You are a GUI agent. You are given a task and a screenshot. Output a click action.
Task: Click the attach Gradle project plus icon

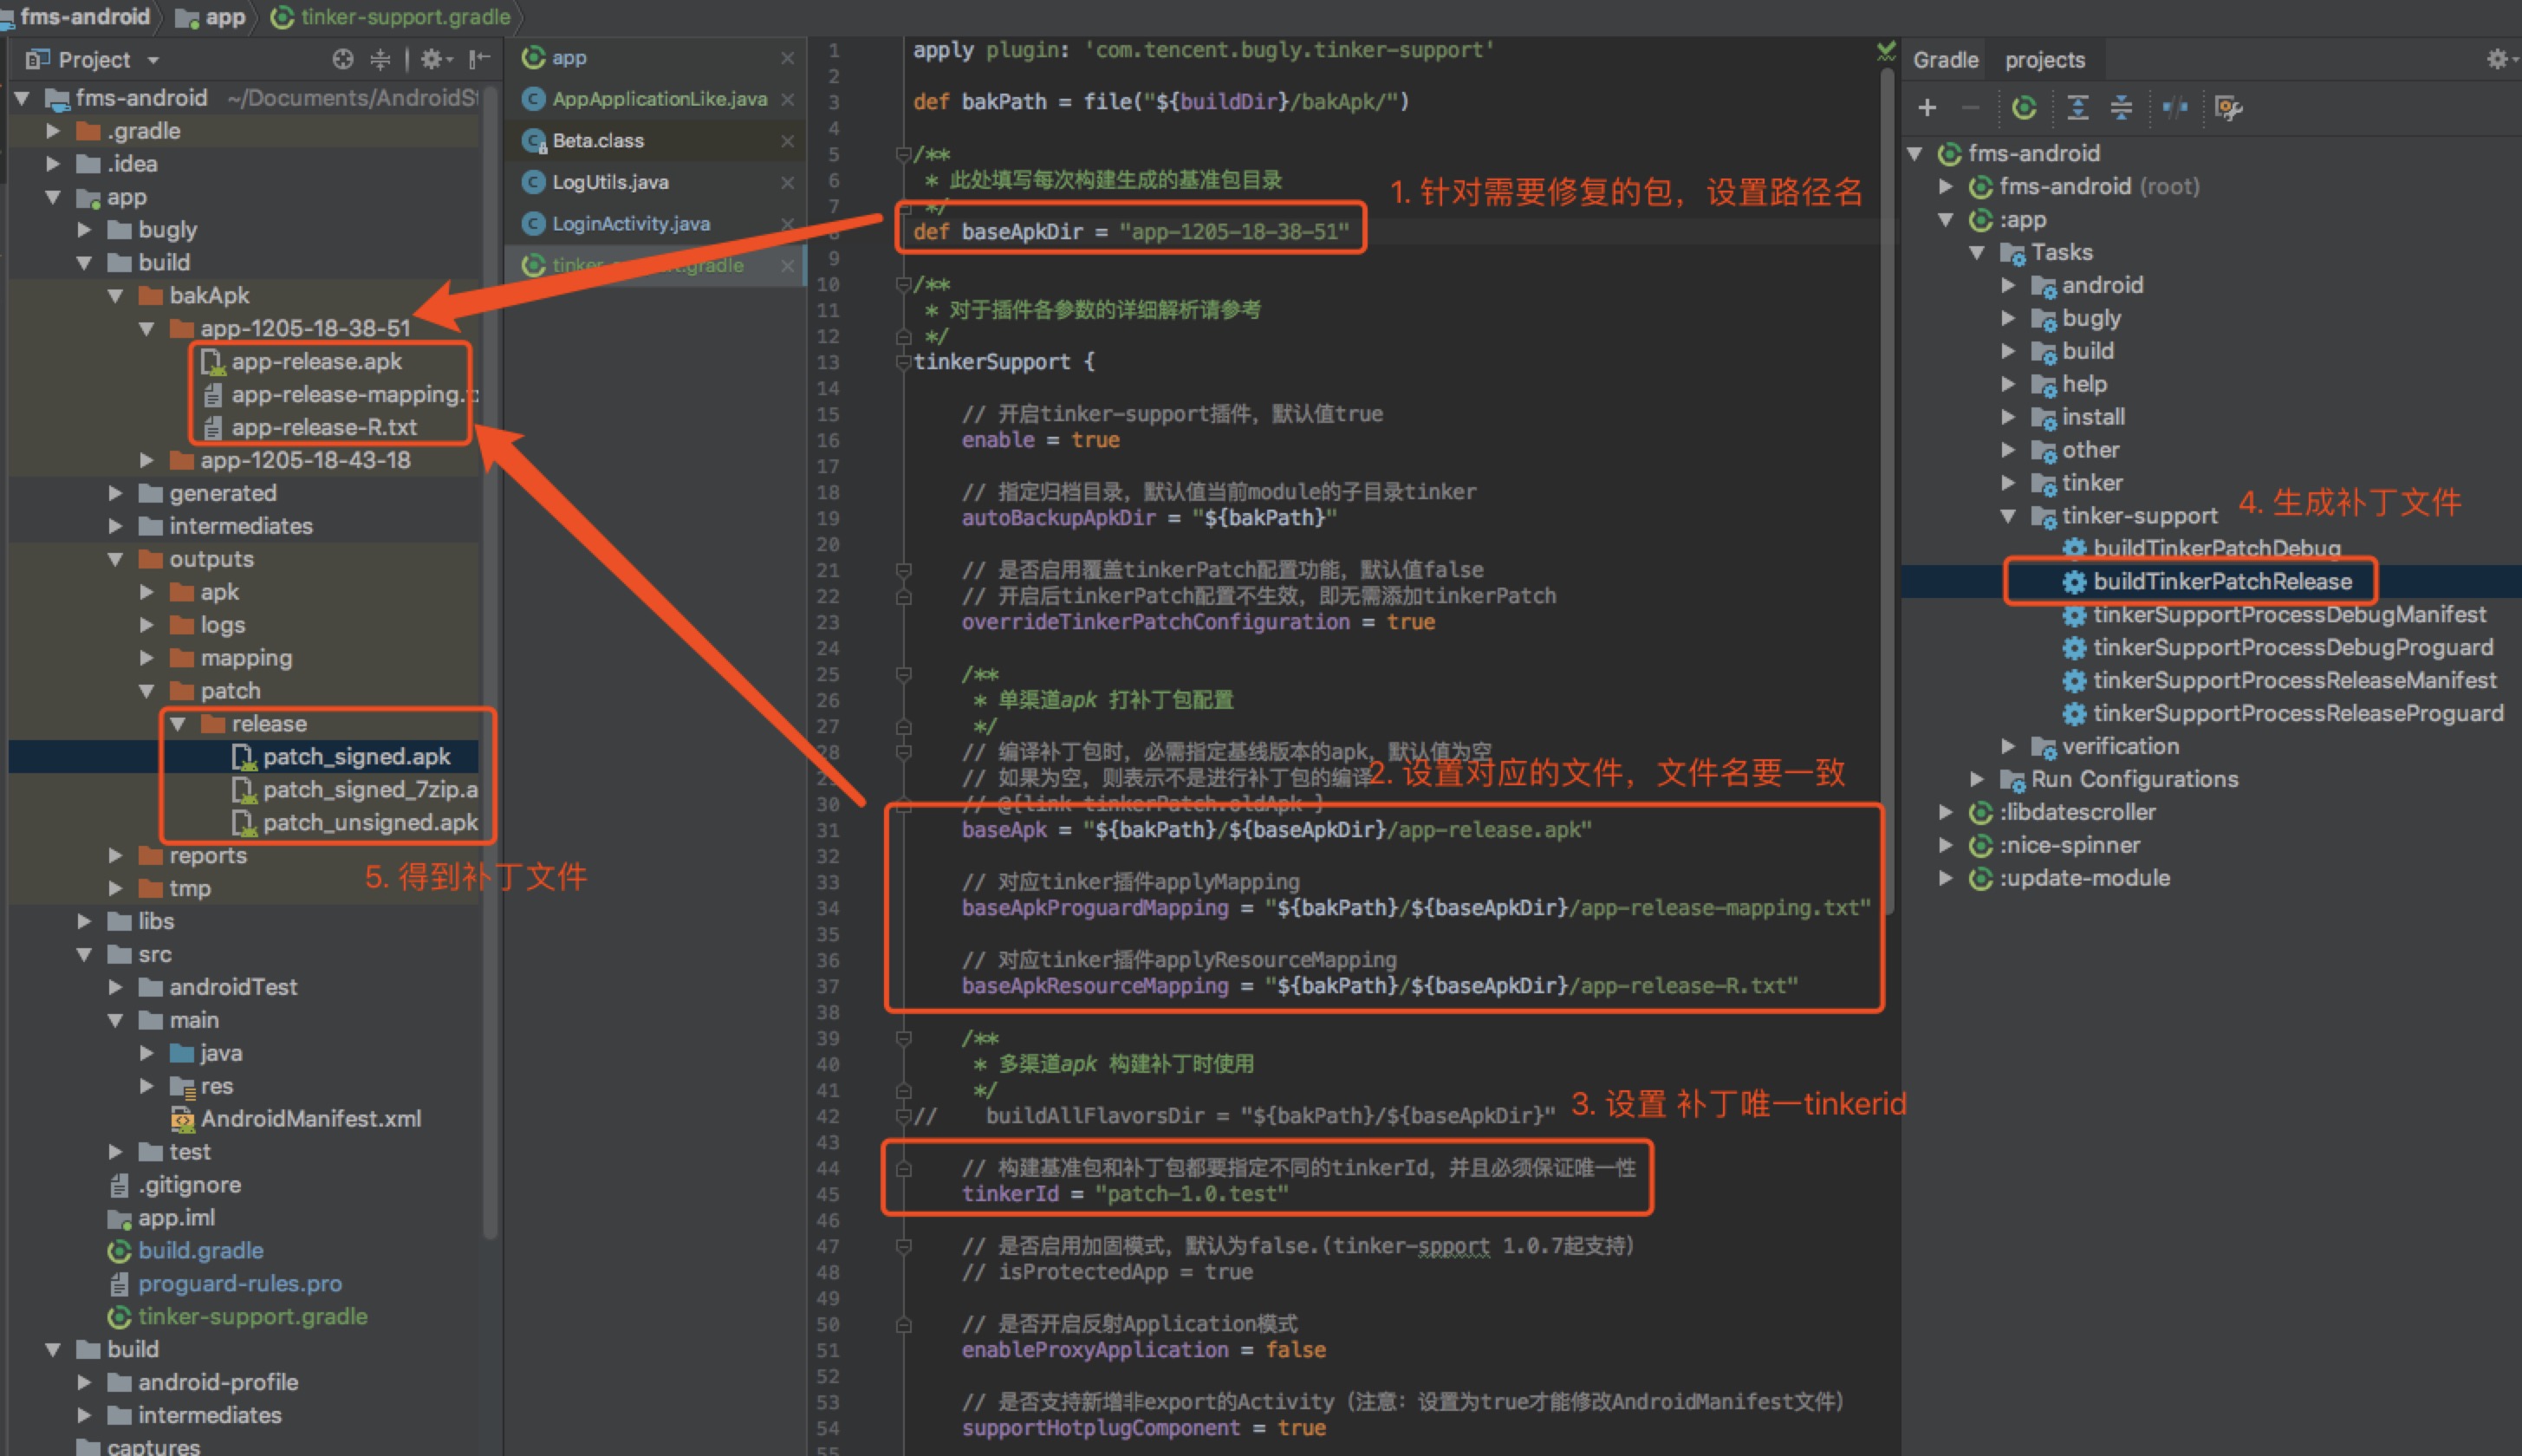[x=1927, y=107]
